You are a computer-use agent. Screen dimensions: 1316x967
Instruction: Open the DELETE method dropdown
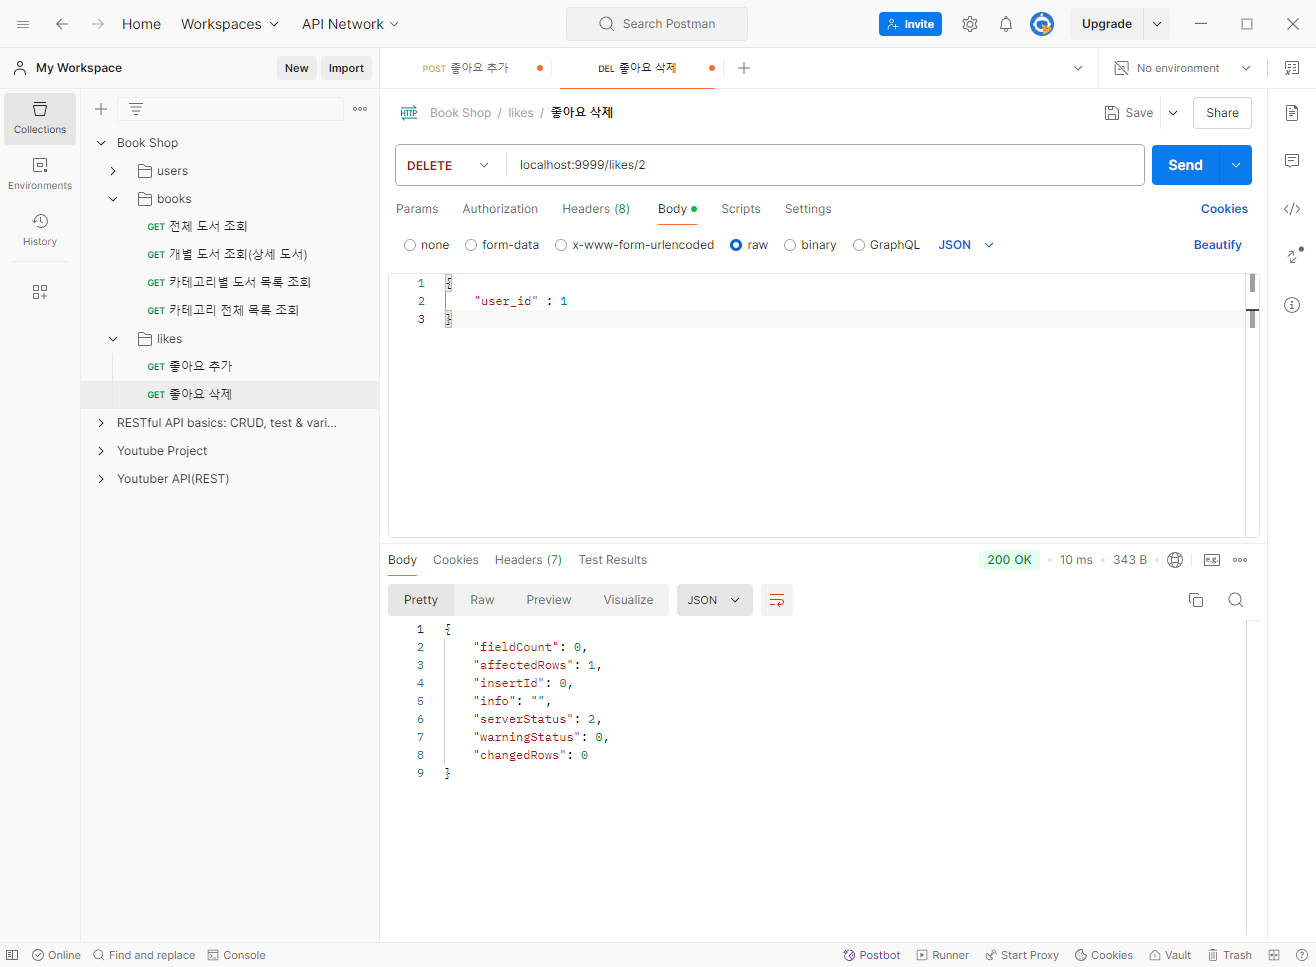point(450,165)
